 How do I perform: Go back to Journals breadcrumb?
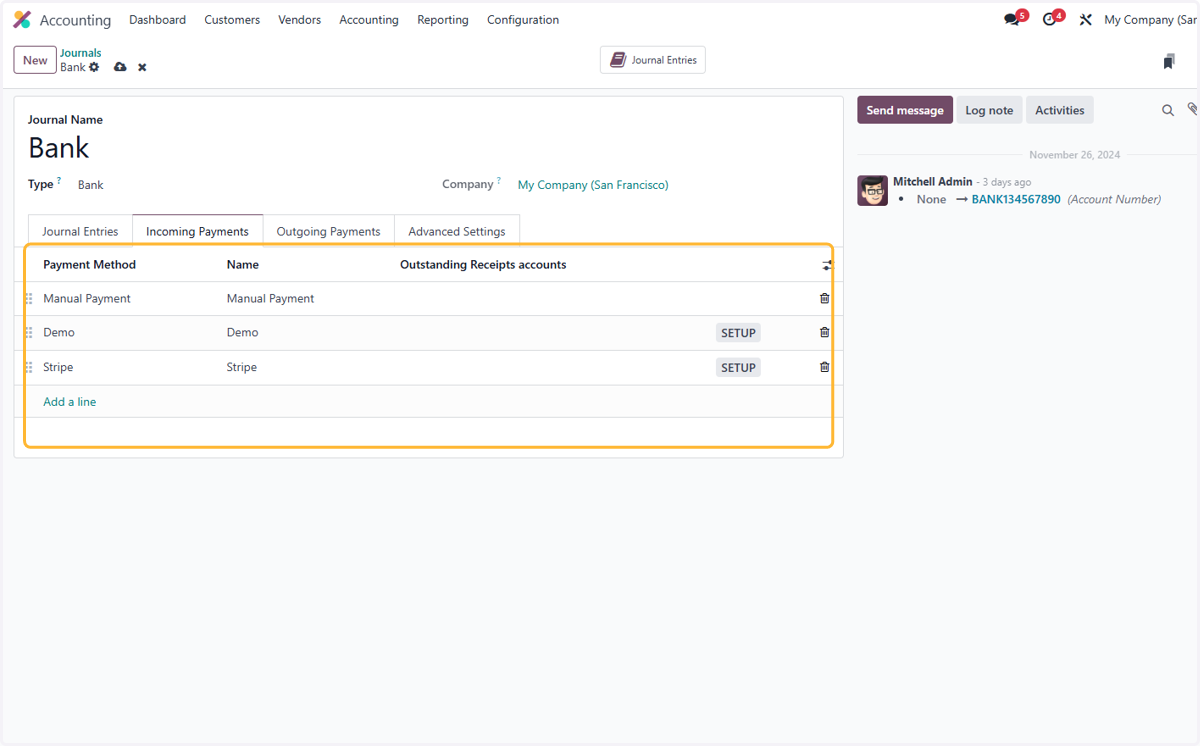pyautogui.click(x=80, y=53)
